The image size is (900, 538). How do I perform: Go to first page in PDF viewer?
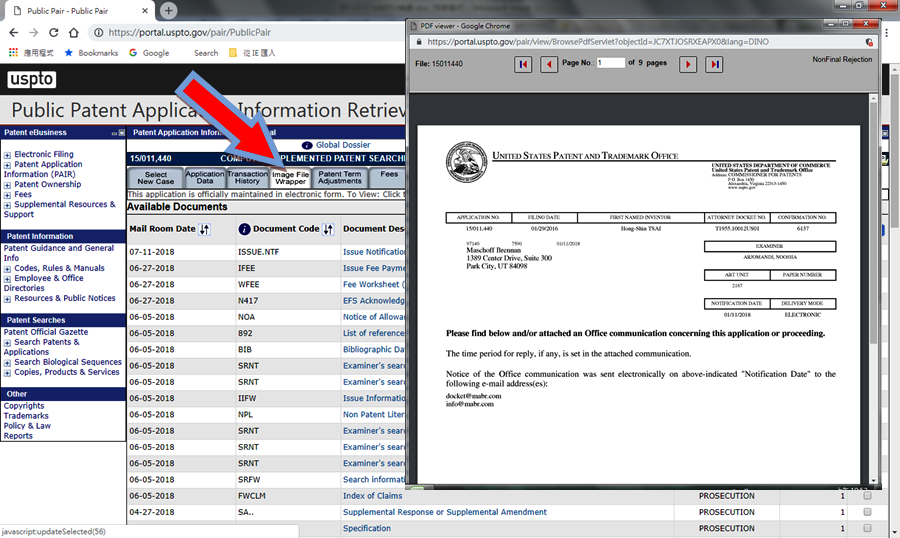click(x=523, y=64)
